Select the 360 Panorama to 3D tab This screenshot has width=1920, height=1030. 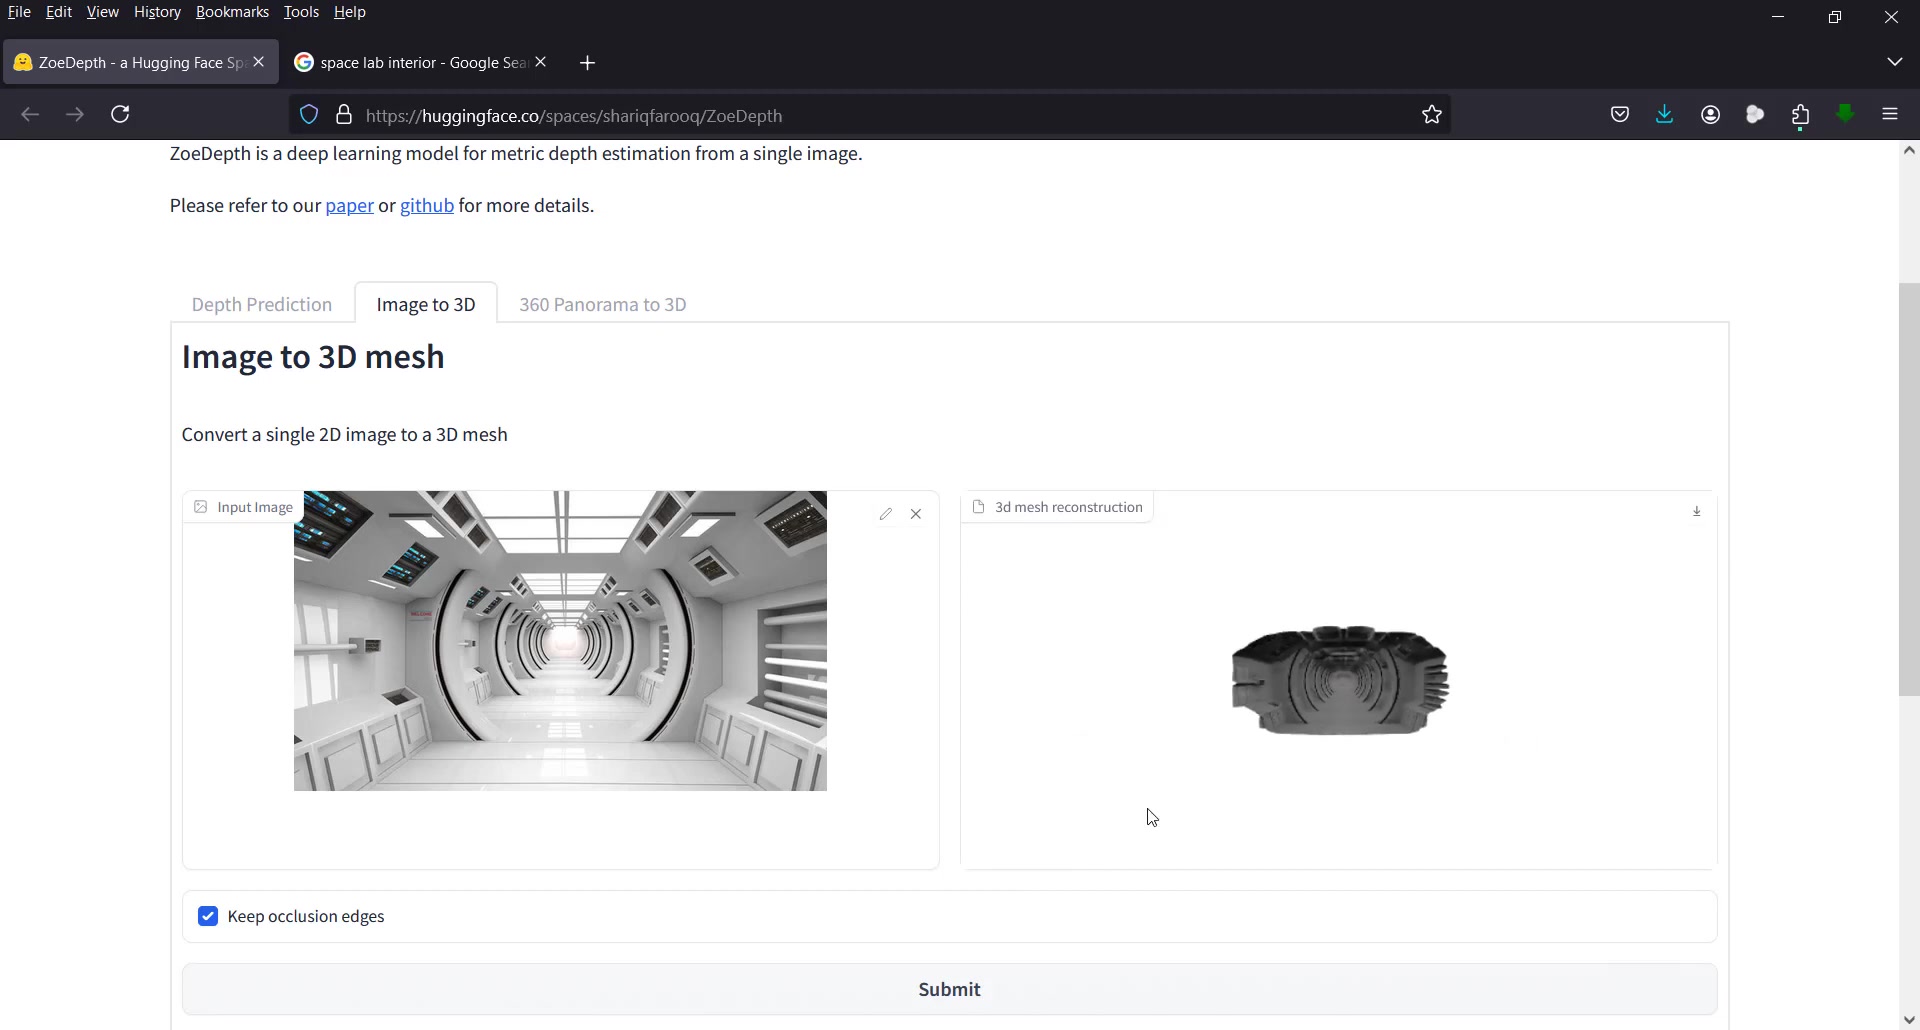click(x=602, y=304)
